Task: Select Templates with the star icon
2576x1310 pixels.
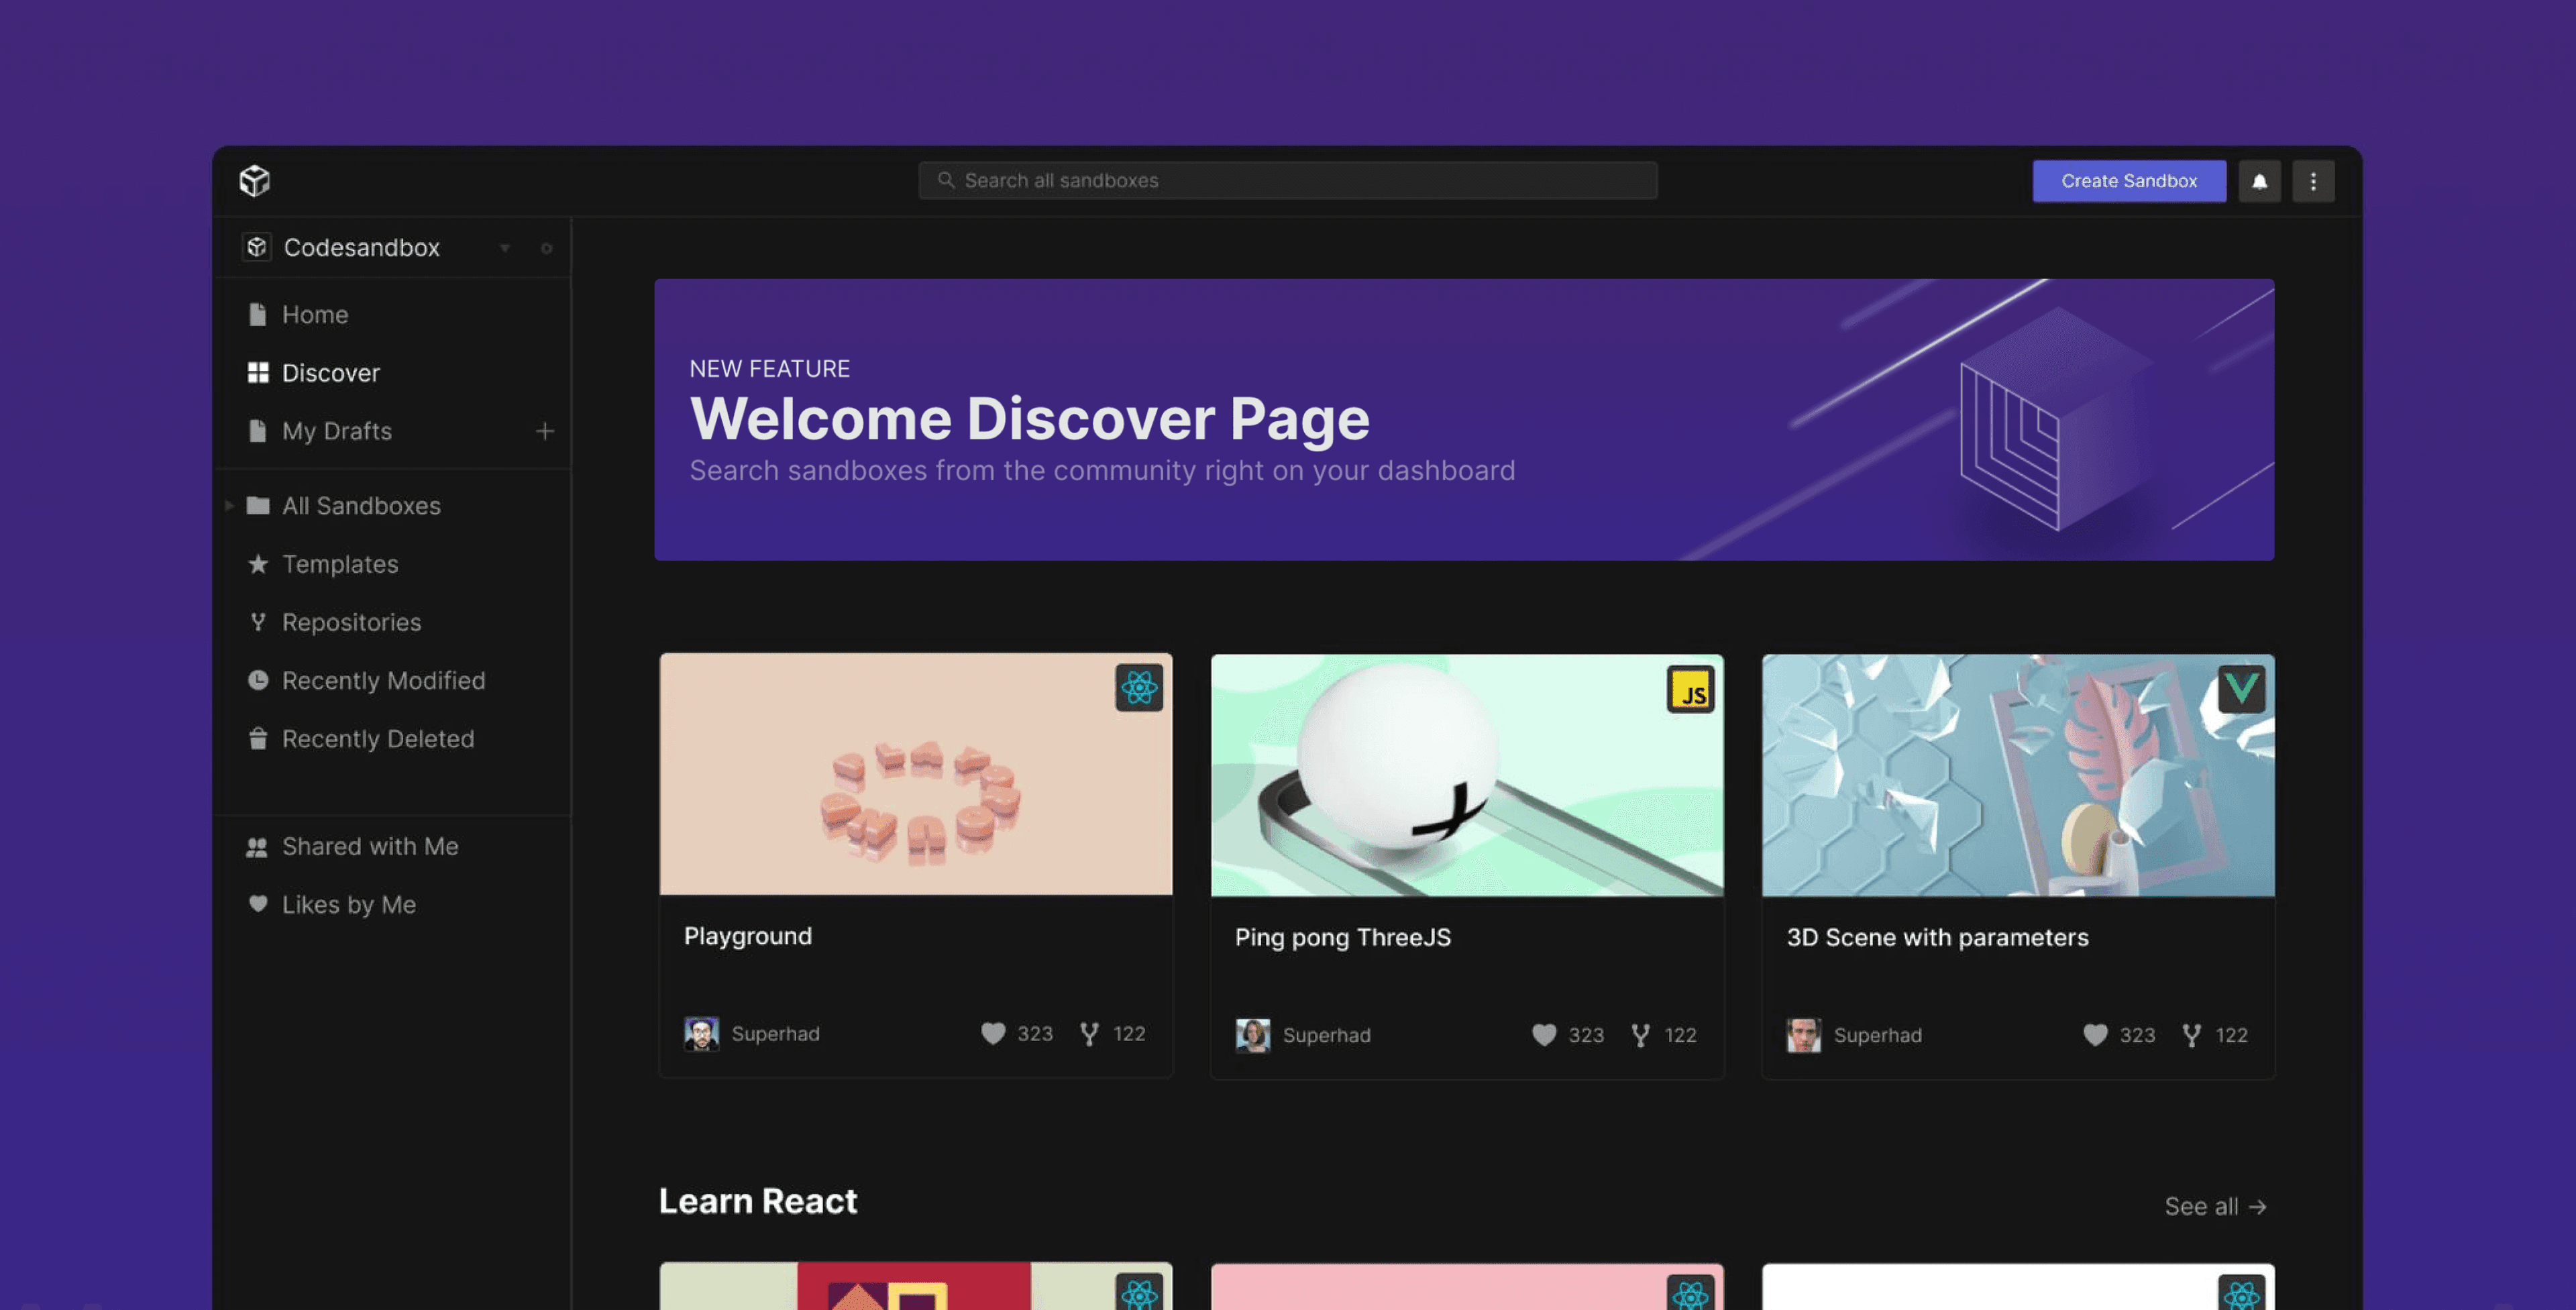Action: click(x=339, y=564)
